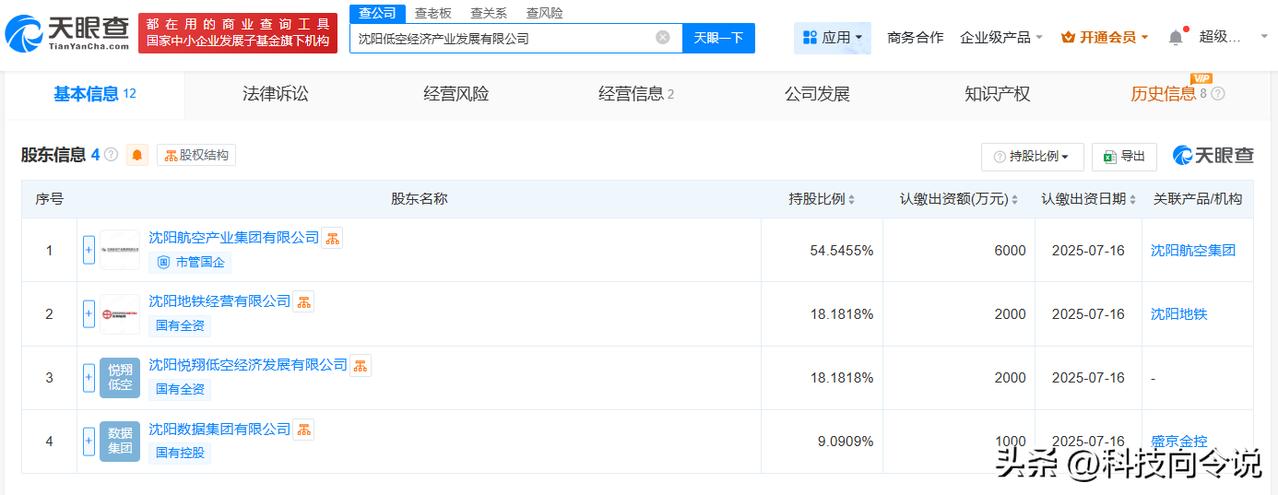Open the TianYanCha logo homepage

pos(68,33)
